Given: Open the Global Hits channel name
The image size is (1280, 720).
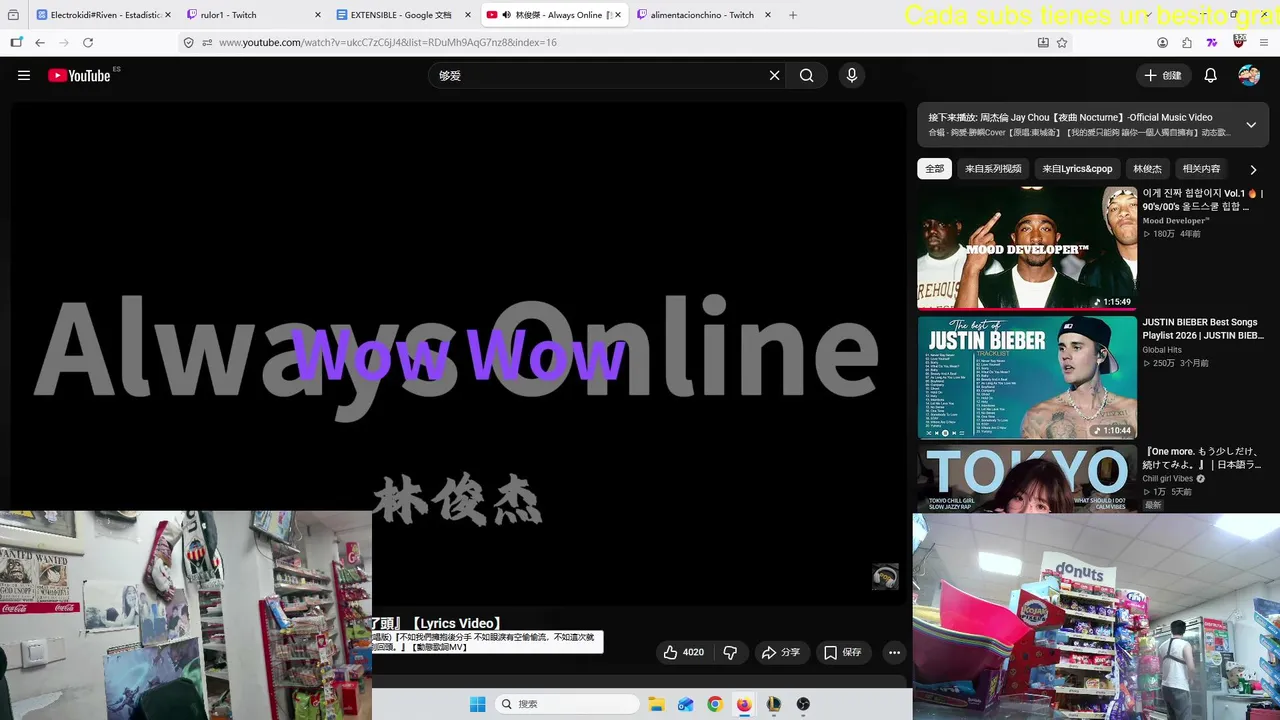Looking at the screenshot, I should click(x=1162, y=350).
